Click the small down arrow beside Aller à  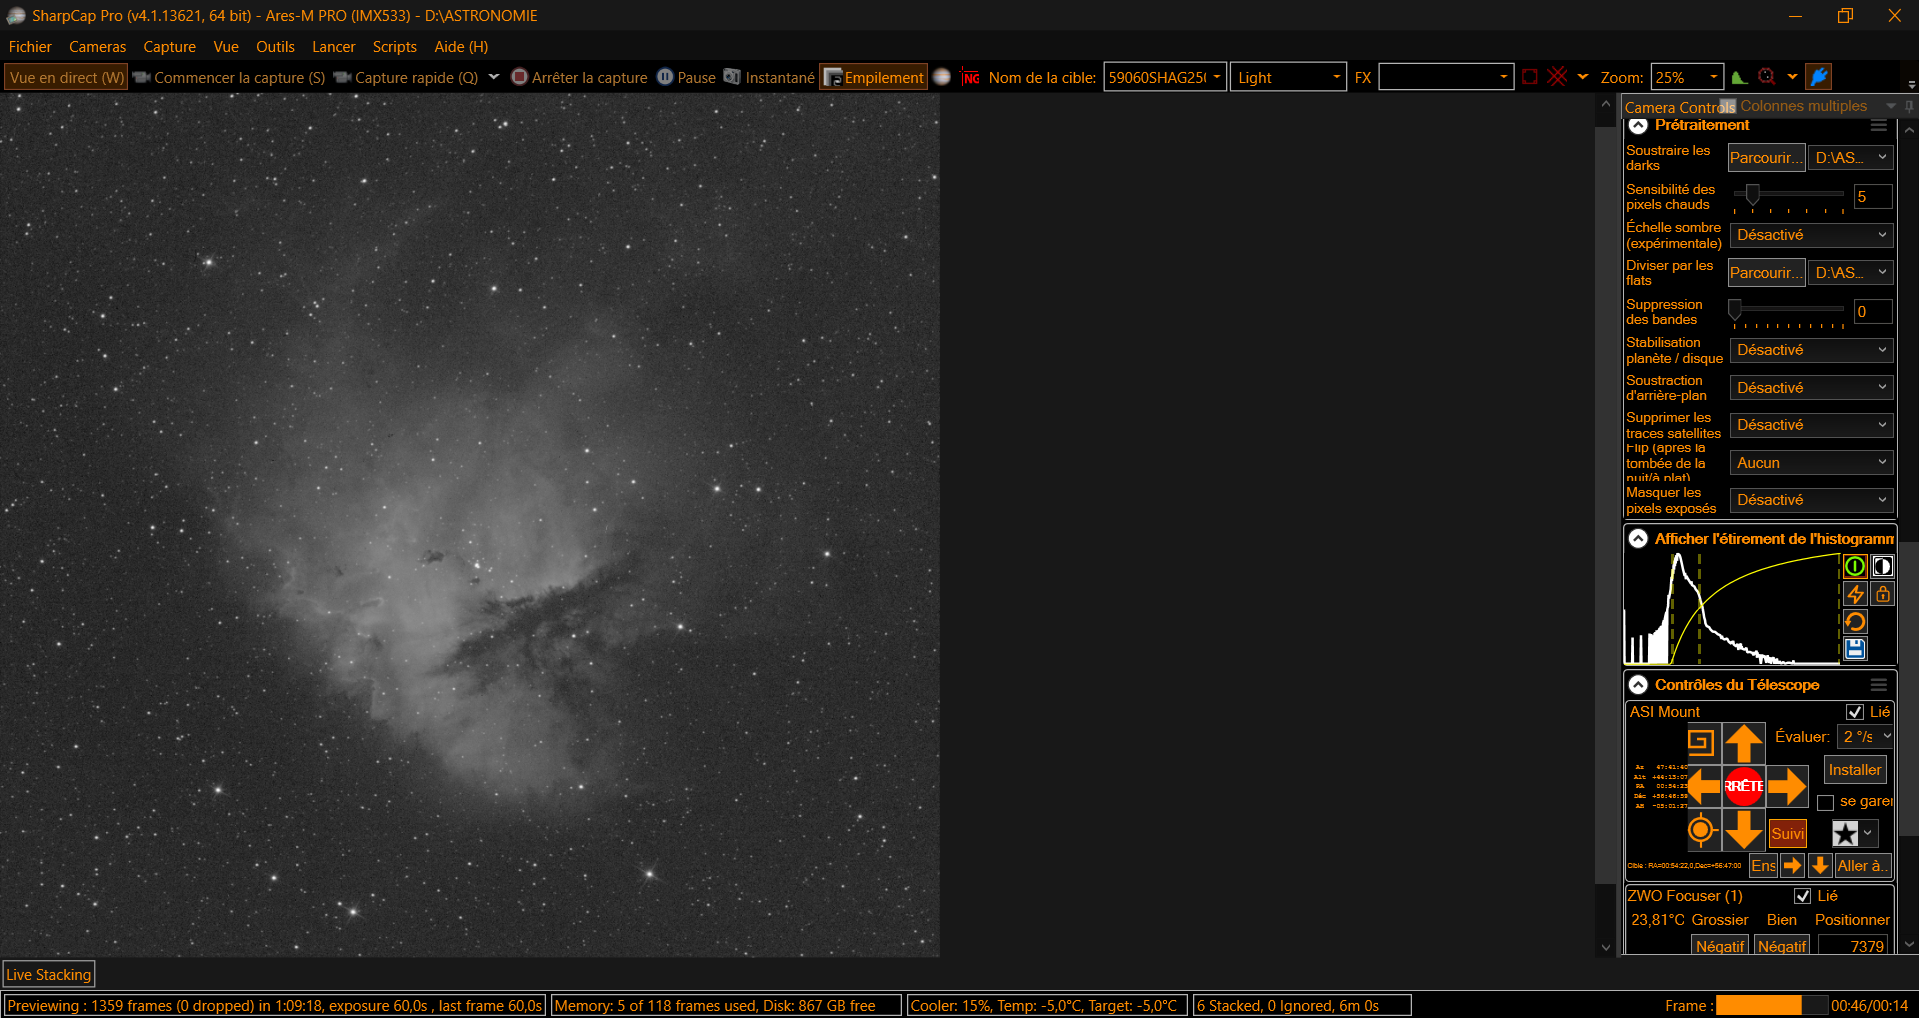click(1820, 866)
